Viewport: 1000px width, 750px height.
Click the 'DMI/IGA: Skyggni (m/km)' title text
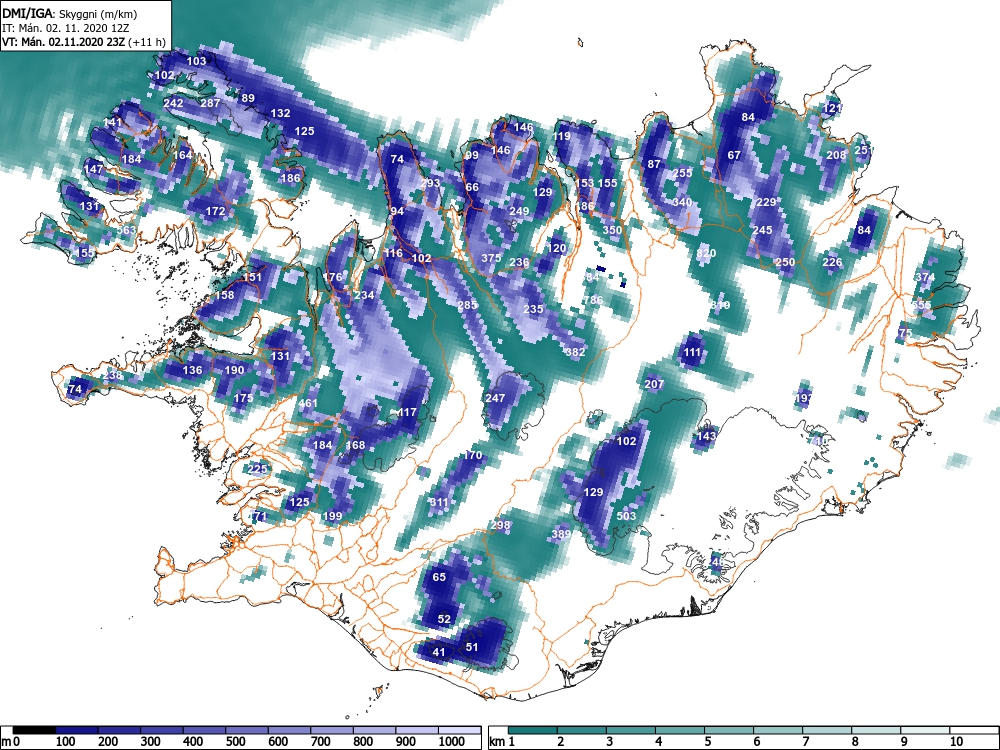tap(70, 13)
